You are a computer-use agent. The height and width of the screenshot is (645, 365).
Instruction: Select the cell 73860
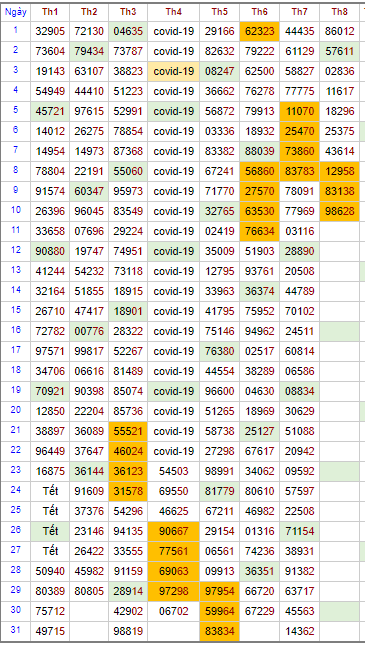pos(299,151)
